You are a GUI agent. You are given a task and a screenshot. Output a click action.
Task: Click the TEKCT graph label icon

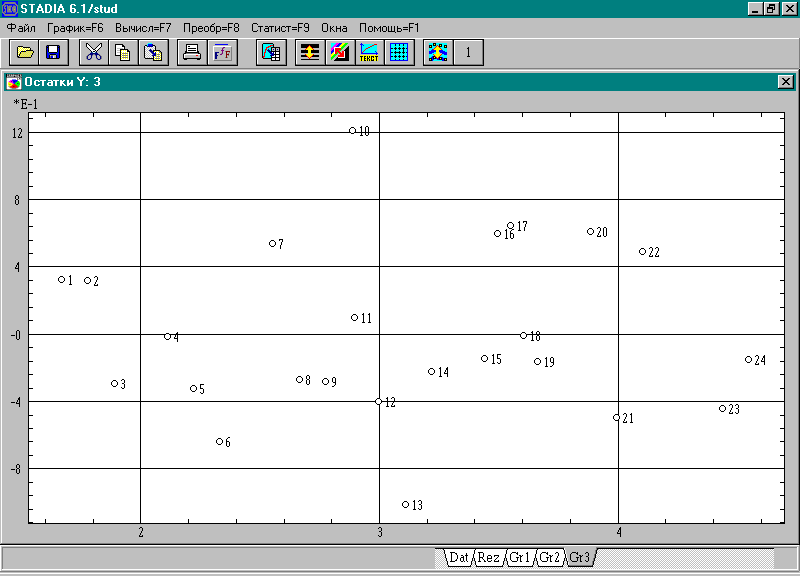click(x=369, y=52)
